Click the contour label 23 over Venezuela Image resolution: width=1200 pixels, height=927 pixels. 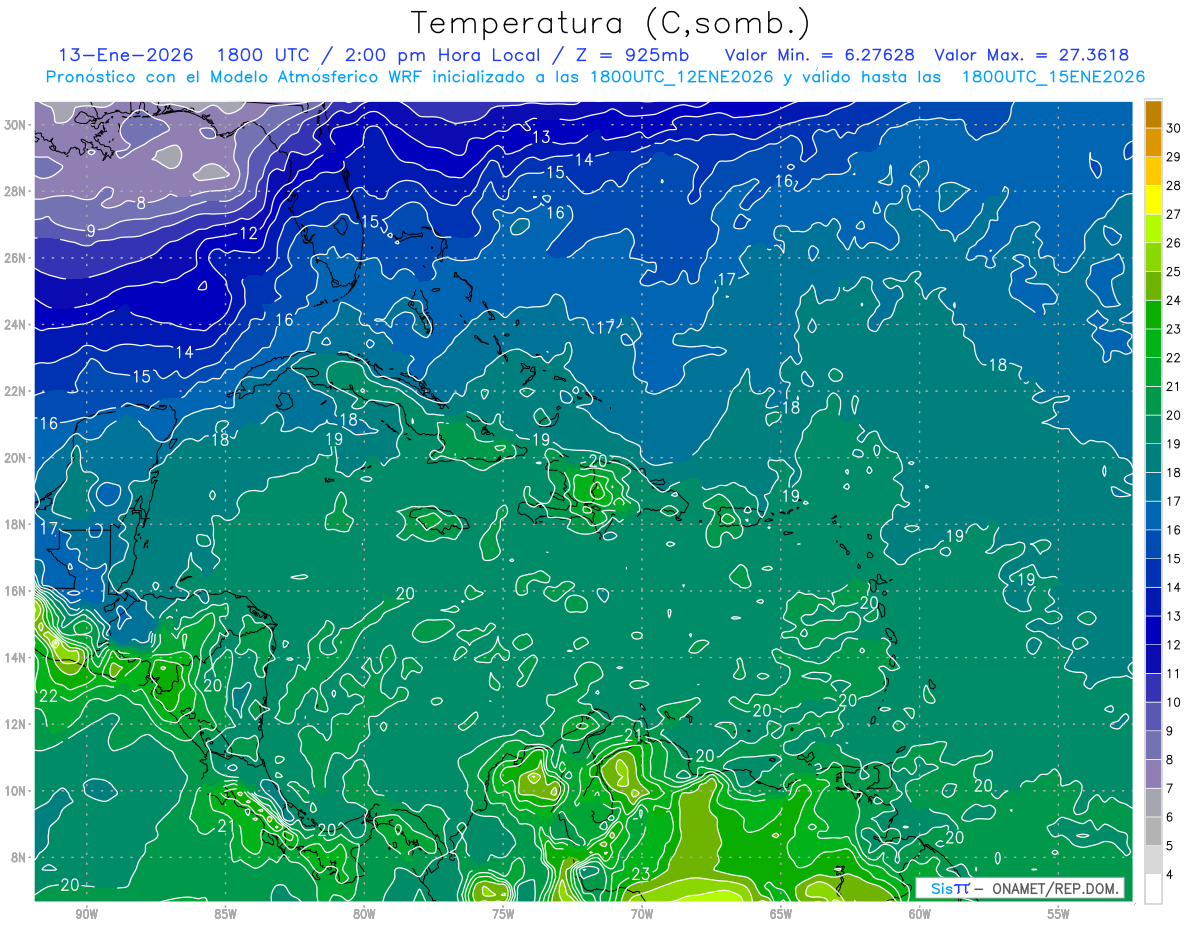(642, 874)
